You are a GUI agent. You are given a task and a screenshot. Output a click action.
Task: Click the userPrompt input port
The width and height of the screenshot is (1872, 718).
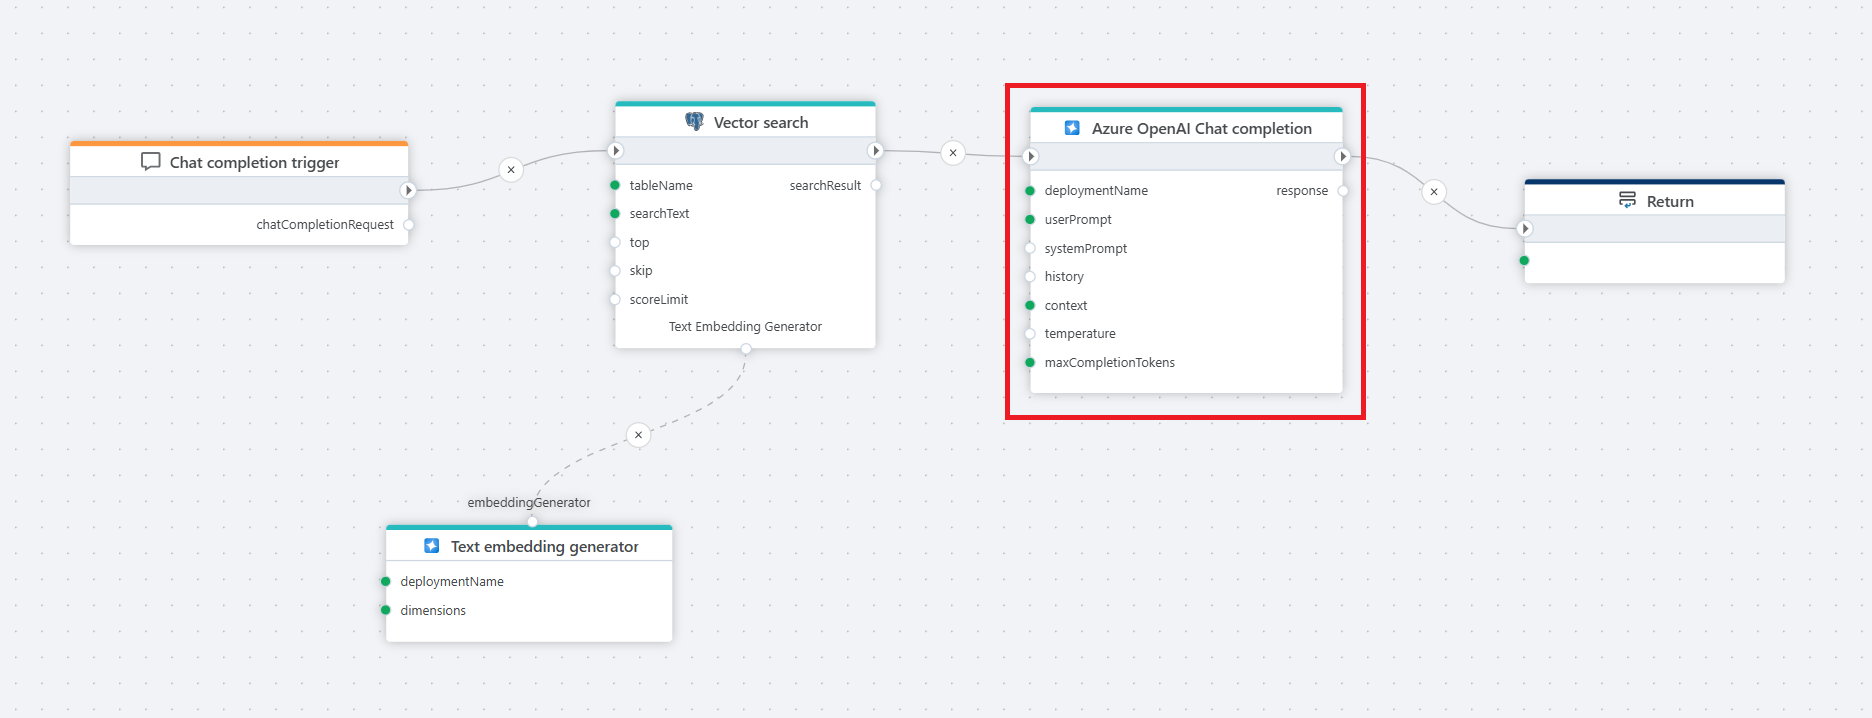(1030, 219)
